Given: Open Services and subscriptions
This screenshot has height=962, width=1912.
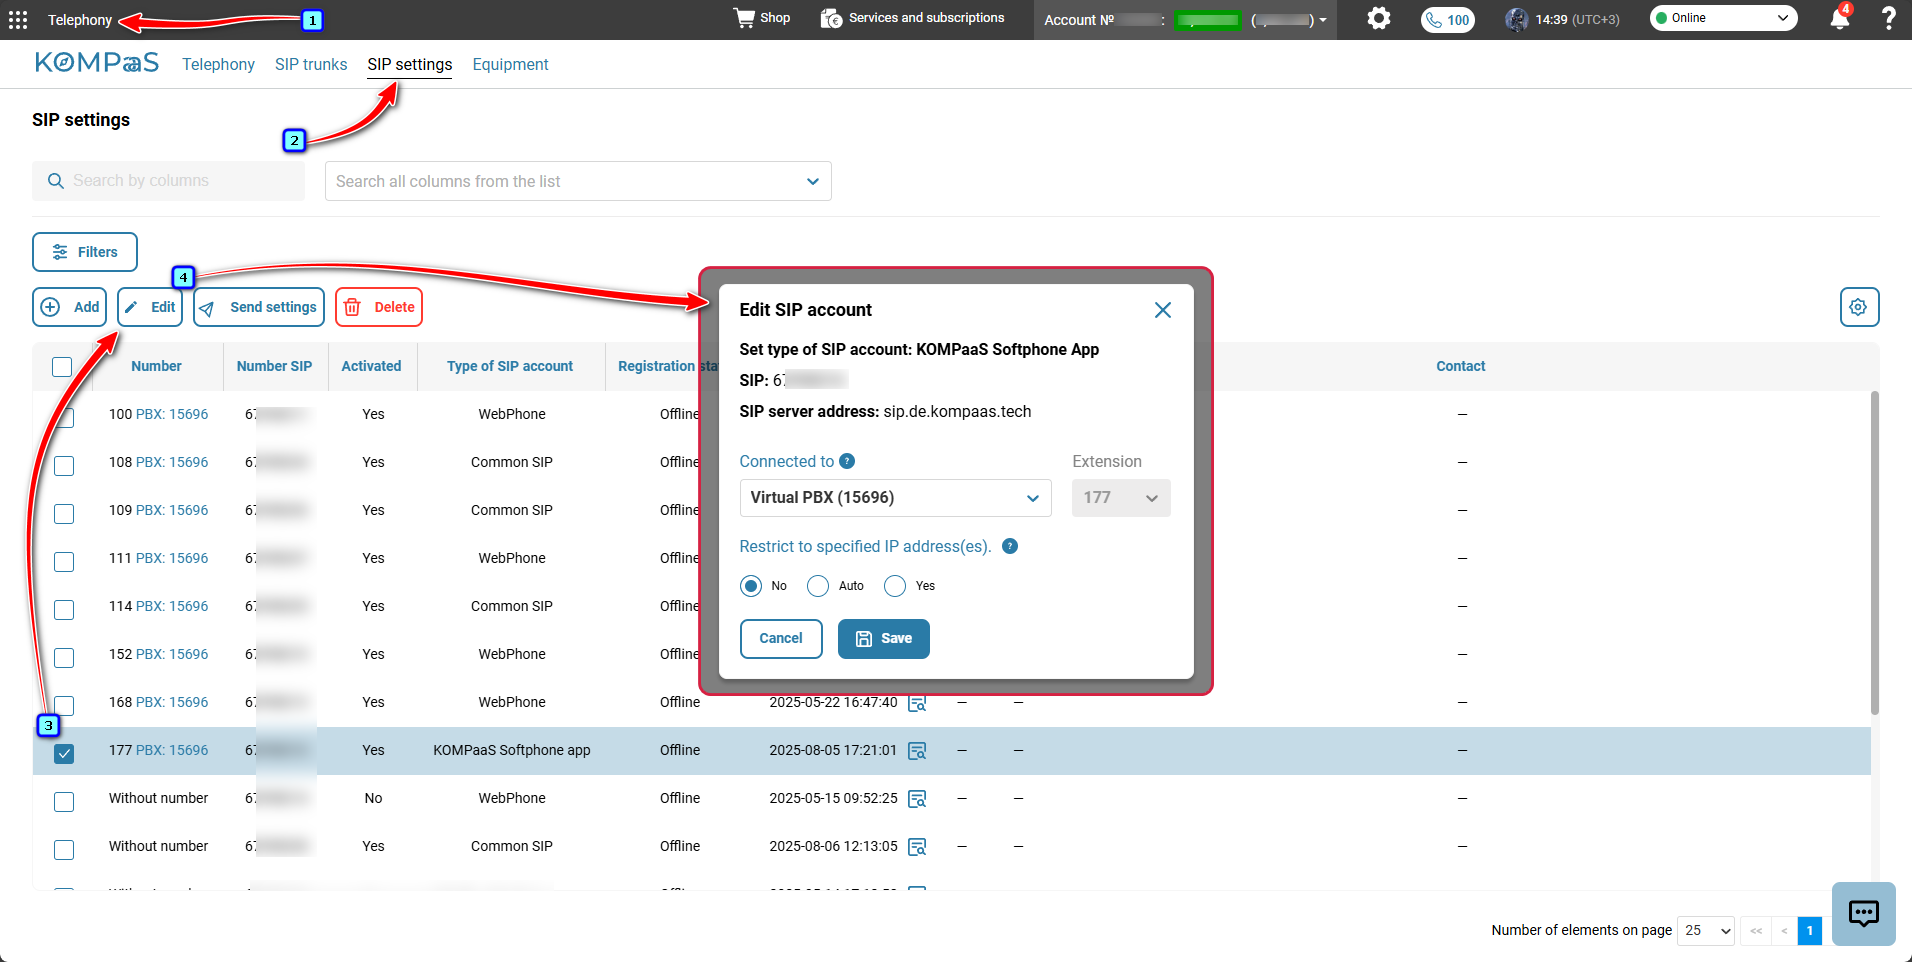Looking at the screenshot, I should click(912, 18).
